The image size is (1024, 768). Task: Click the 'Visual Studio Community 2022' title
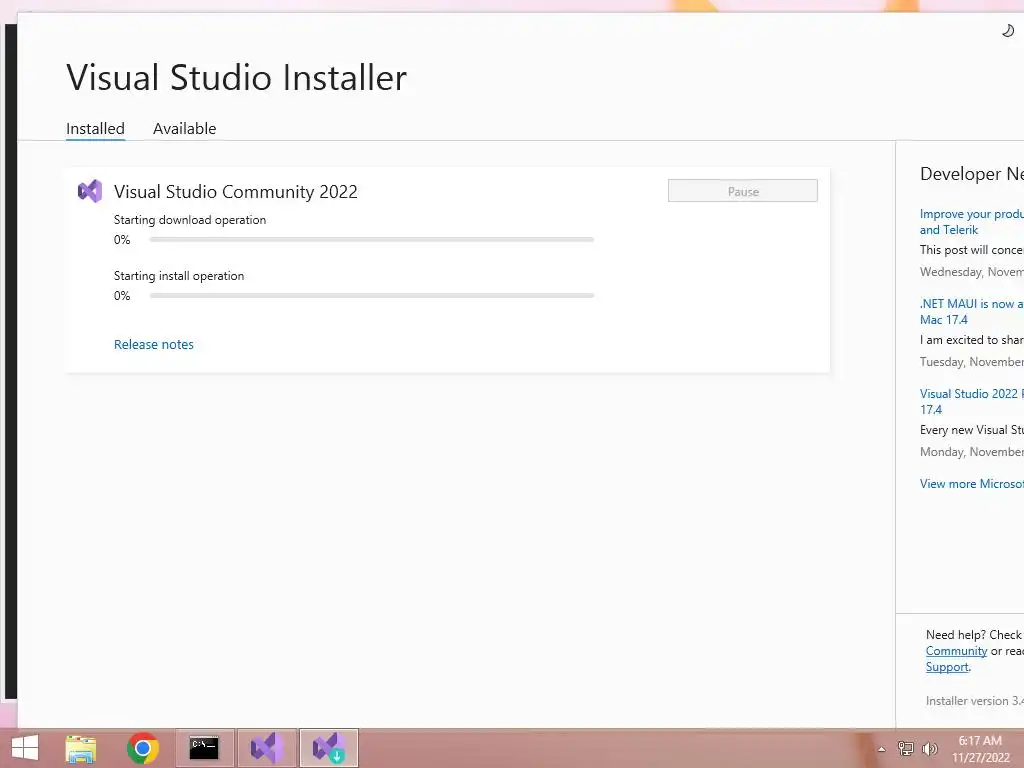tap(236, 191)
